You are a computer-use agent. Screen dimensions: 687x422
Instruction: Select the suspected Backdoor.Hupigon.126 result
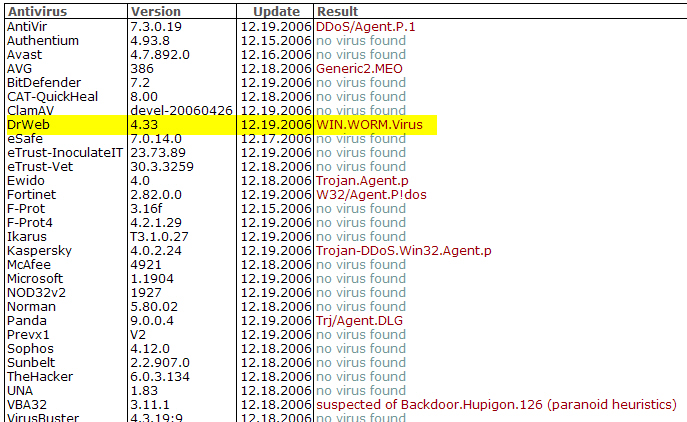pos(496,405)
